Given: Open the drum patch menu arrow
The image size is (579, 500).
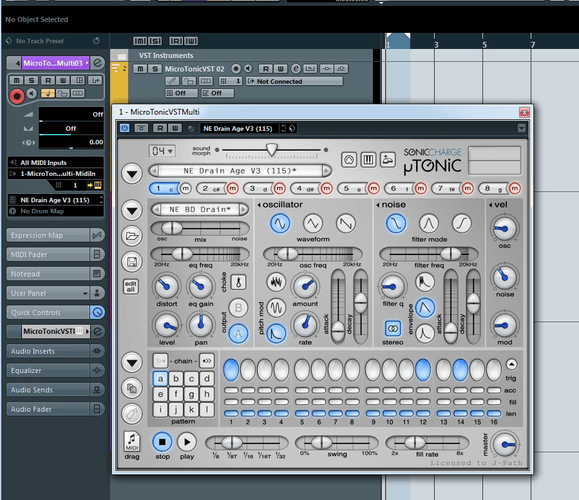Looking at the screenshot, I should [x=132, y=210].
